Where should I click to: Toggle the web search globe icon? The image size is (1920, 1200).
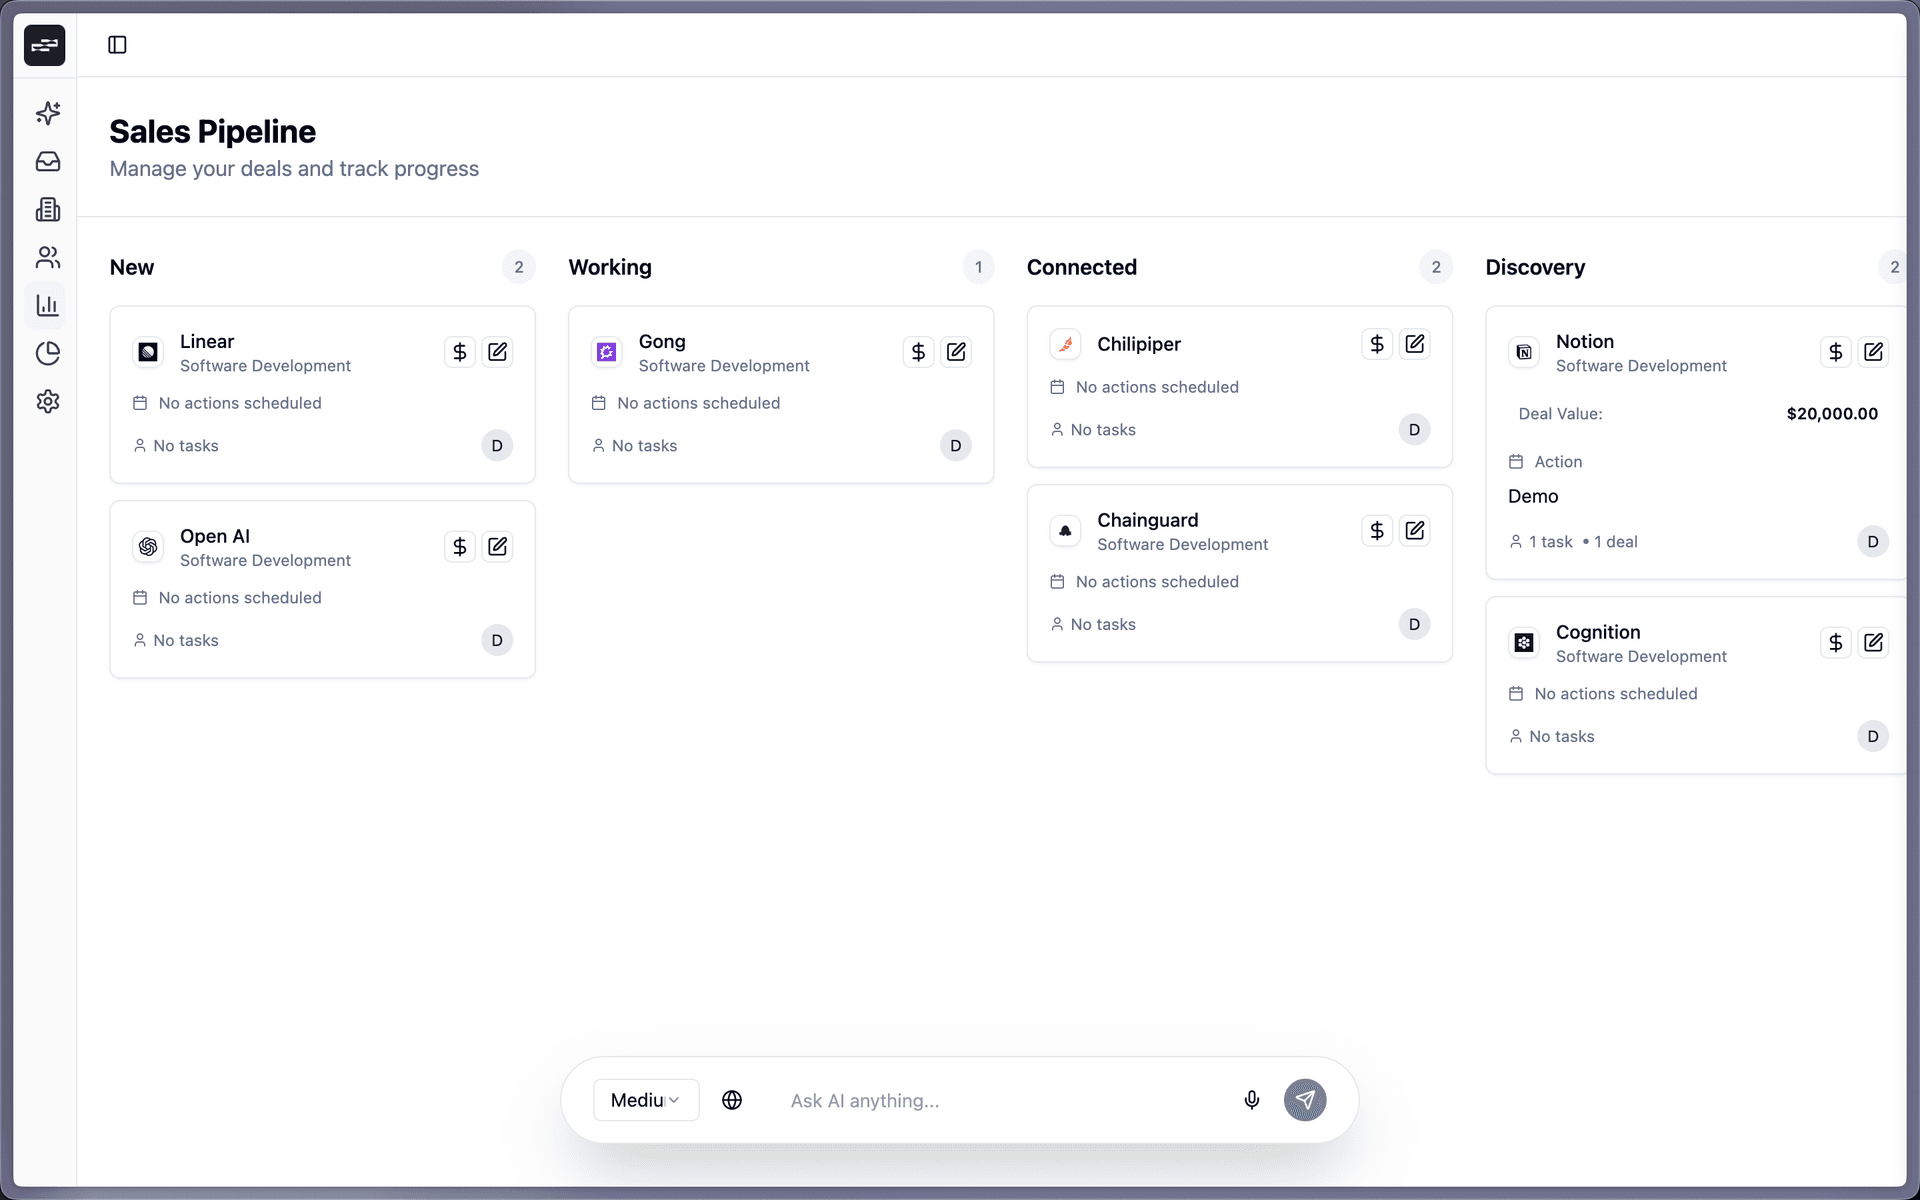pyautogui.click(x=732, y=1100)
